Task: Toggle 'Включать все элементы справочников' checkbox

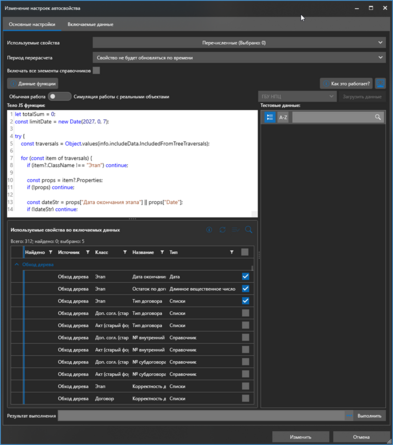Action: click(x=96, y=71)
